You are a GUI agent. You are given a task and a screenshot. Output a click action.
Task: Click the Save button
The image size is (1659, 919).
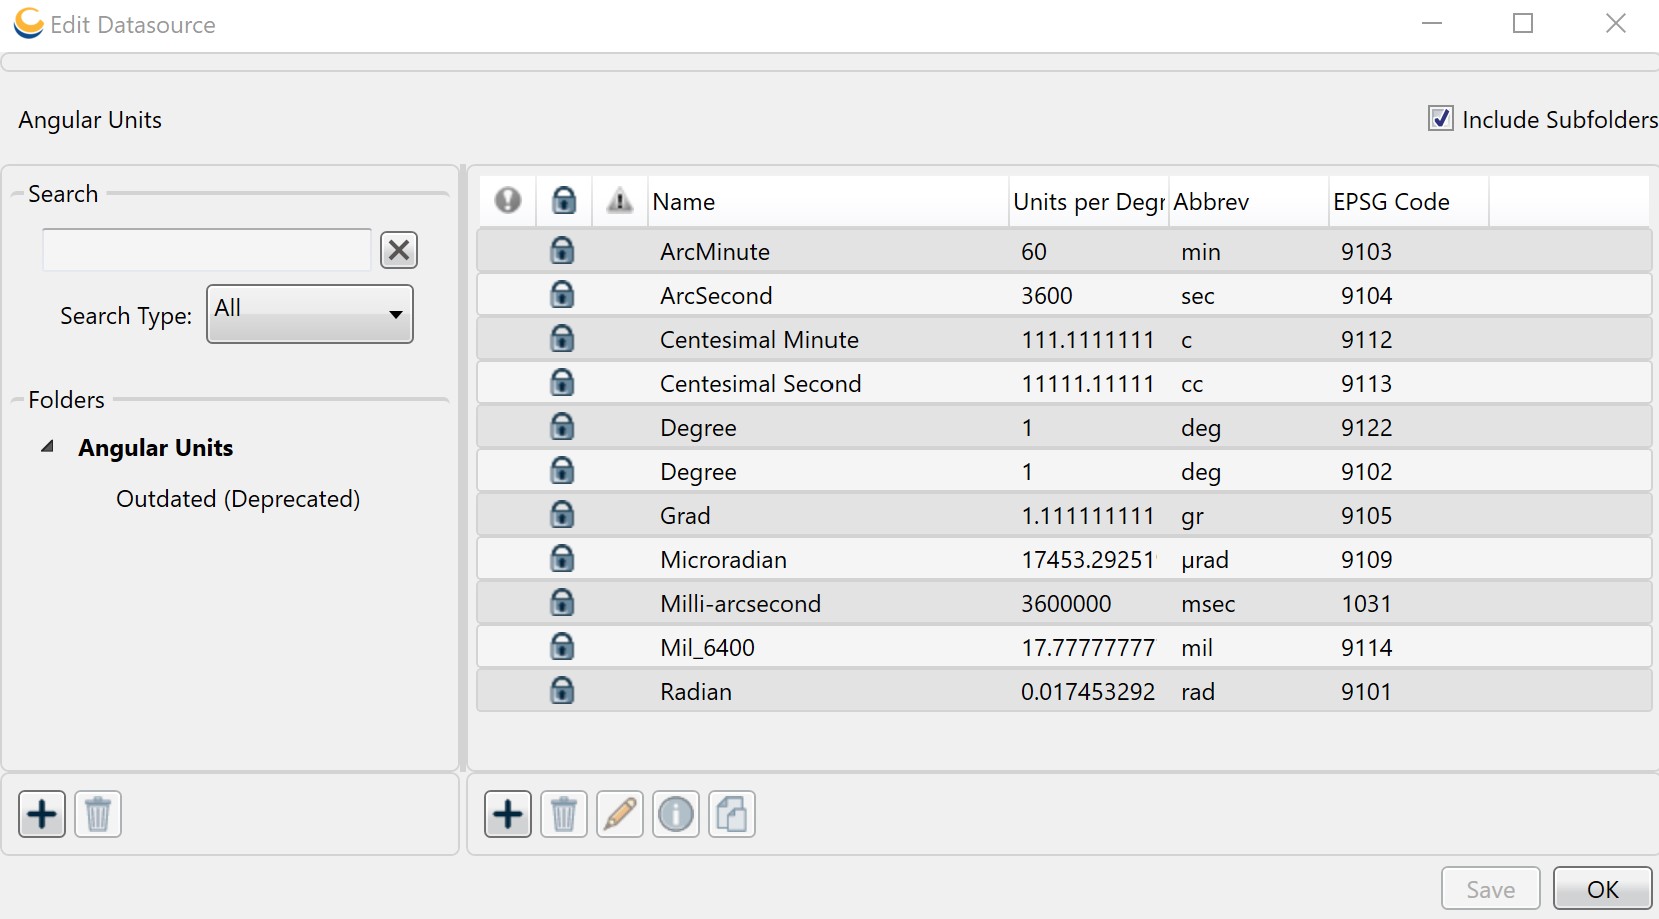tap(1490, 889)
